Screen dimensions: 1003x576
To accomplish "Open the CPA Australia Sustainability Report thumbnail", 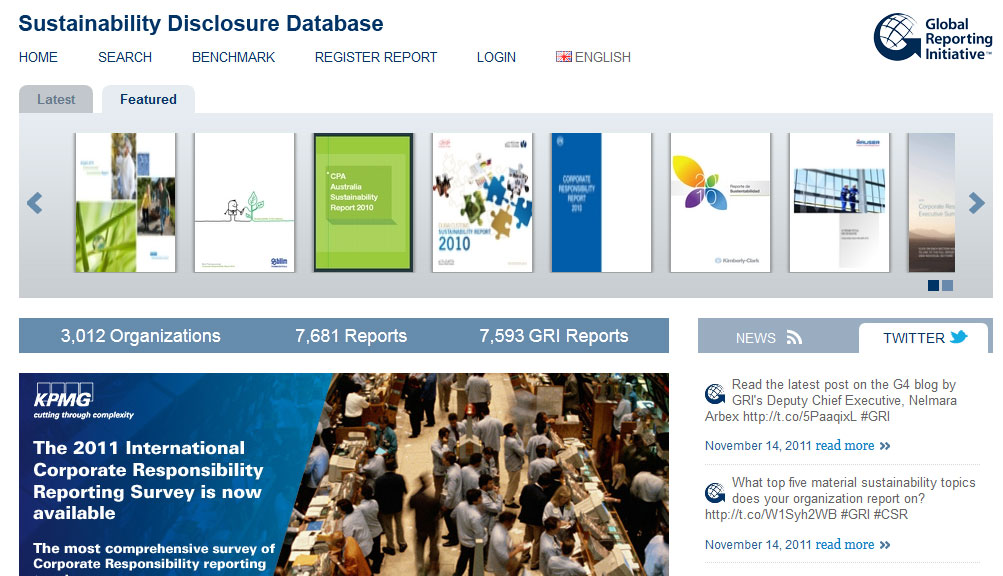I will click(363, 203).
